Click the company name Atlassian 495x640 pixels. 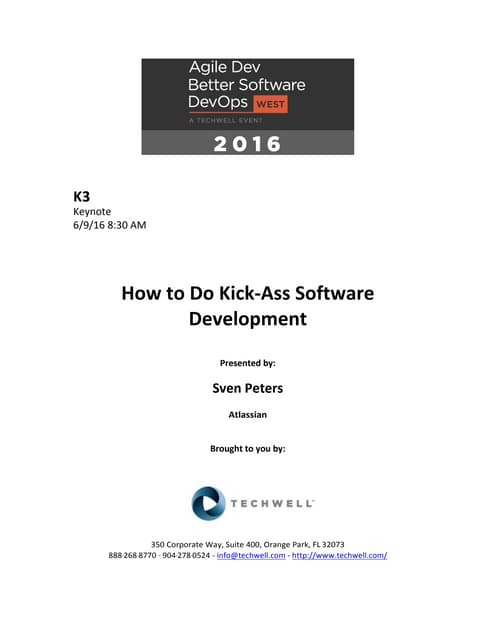pyautogui.click(x=248, y=415)
